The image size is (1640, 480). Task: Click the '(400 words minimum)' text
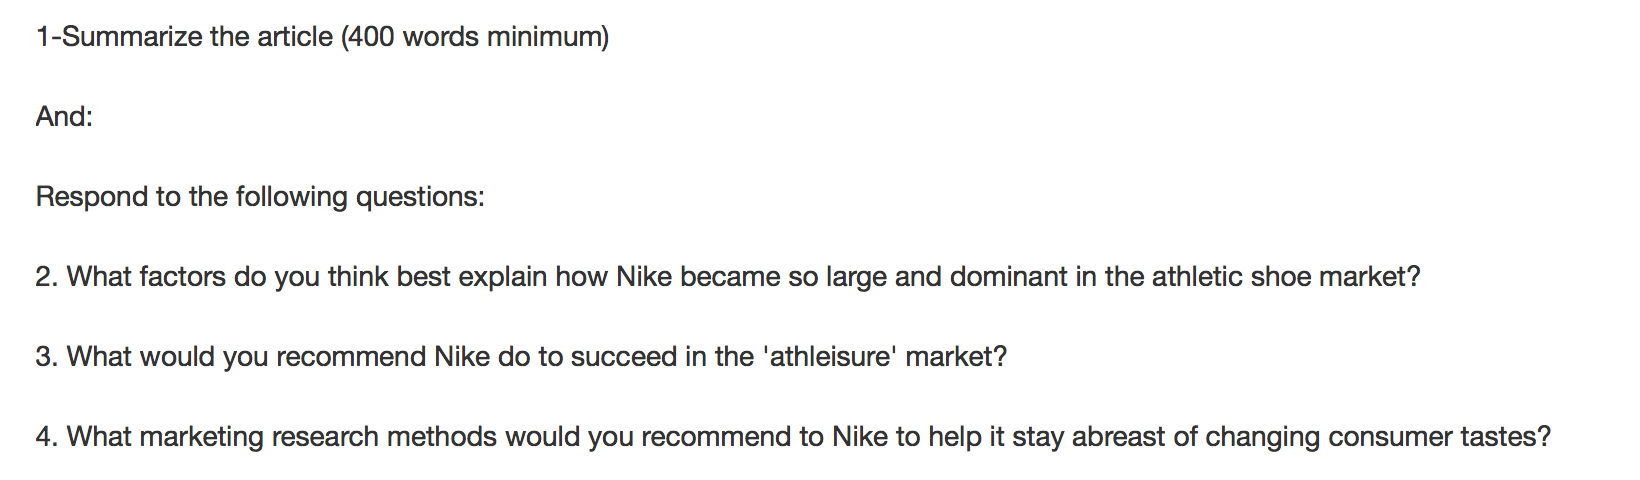(x=475, y=37)
